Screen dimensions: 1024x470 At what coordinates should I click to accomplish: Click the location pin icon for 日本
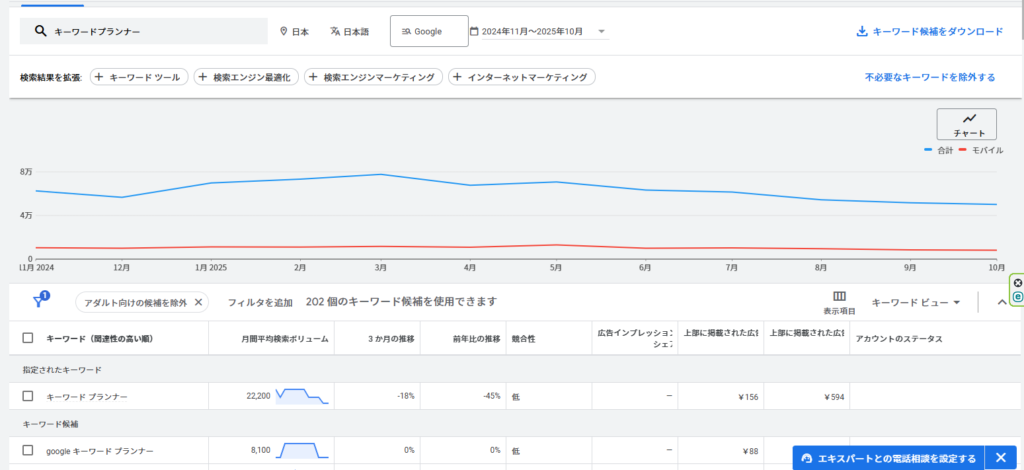284,32
